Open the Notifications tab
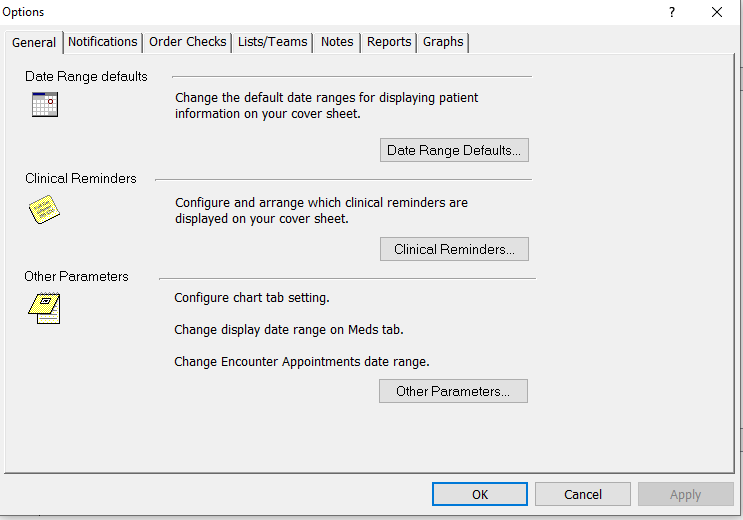 103,42
